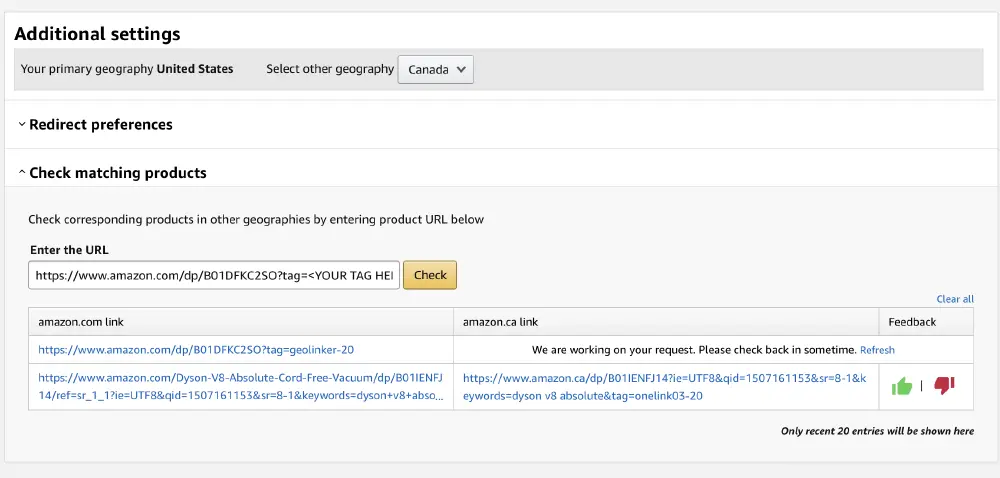This screenshot has height=478, width=1000.
Task: Click the amazon.ca link column header
Action: [x=501, y=322]
